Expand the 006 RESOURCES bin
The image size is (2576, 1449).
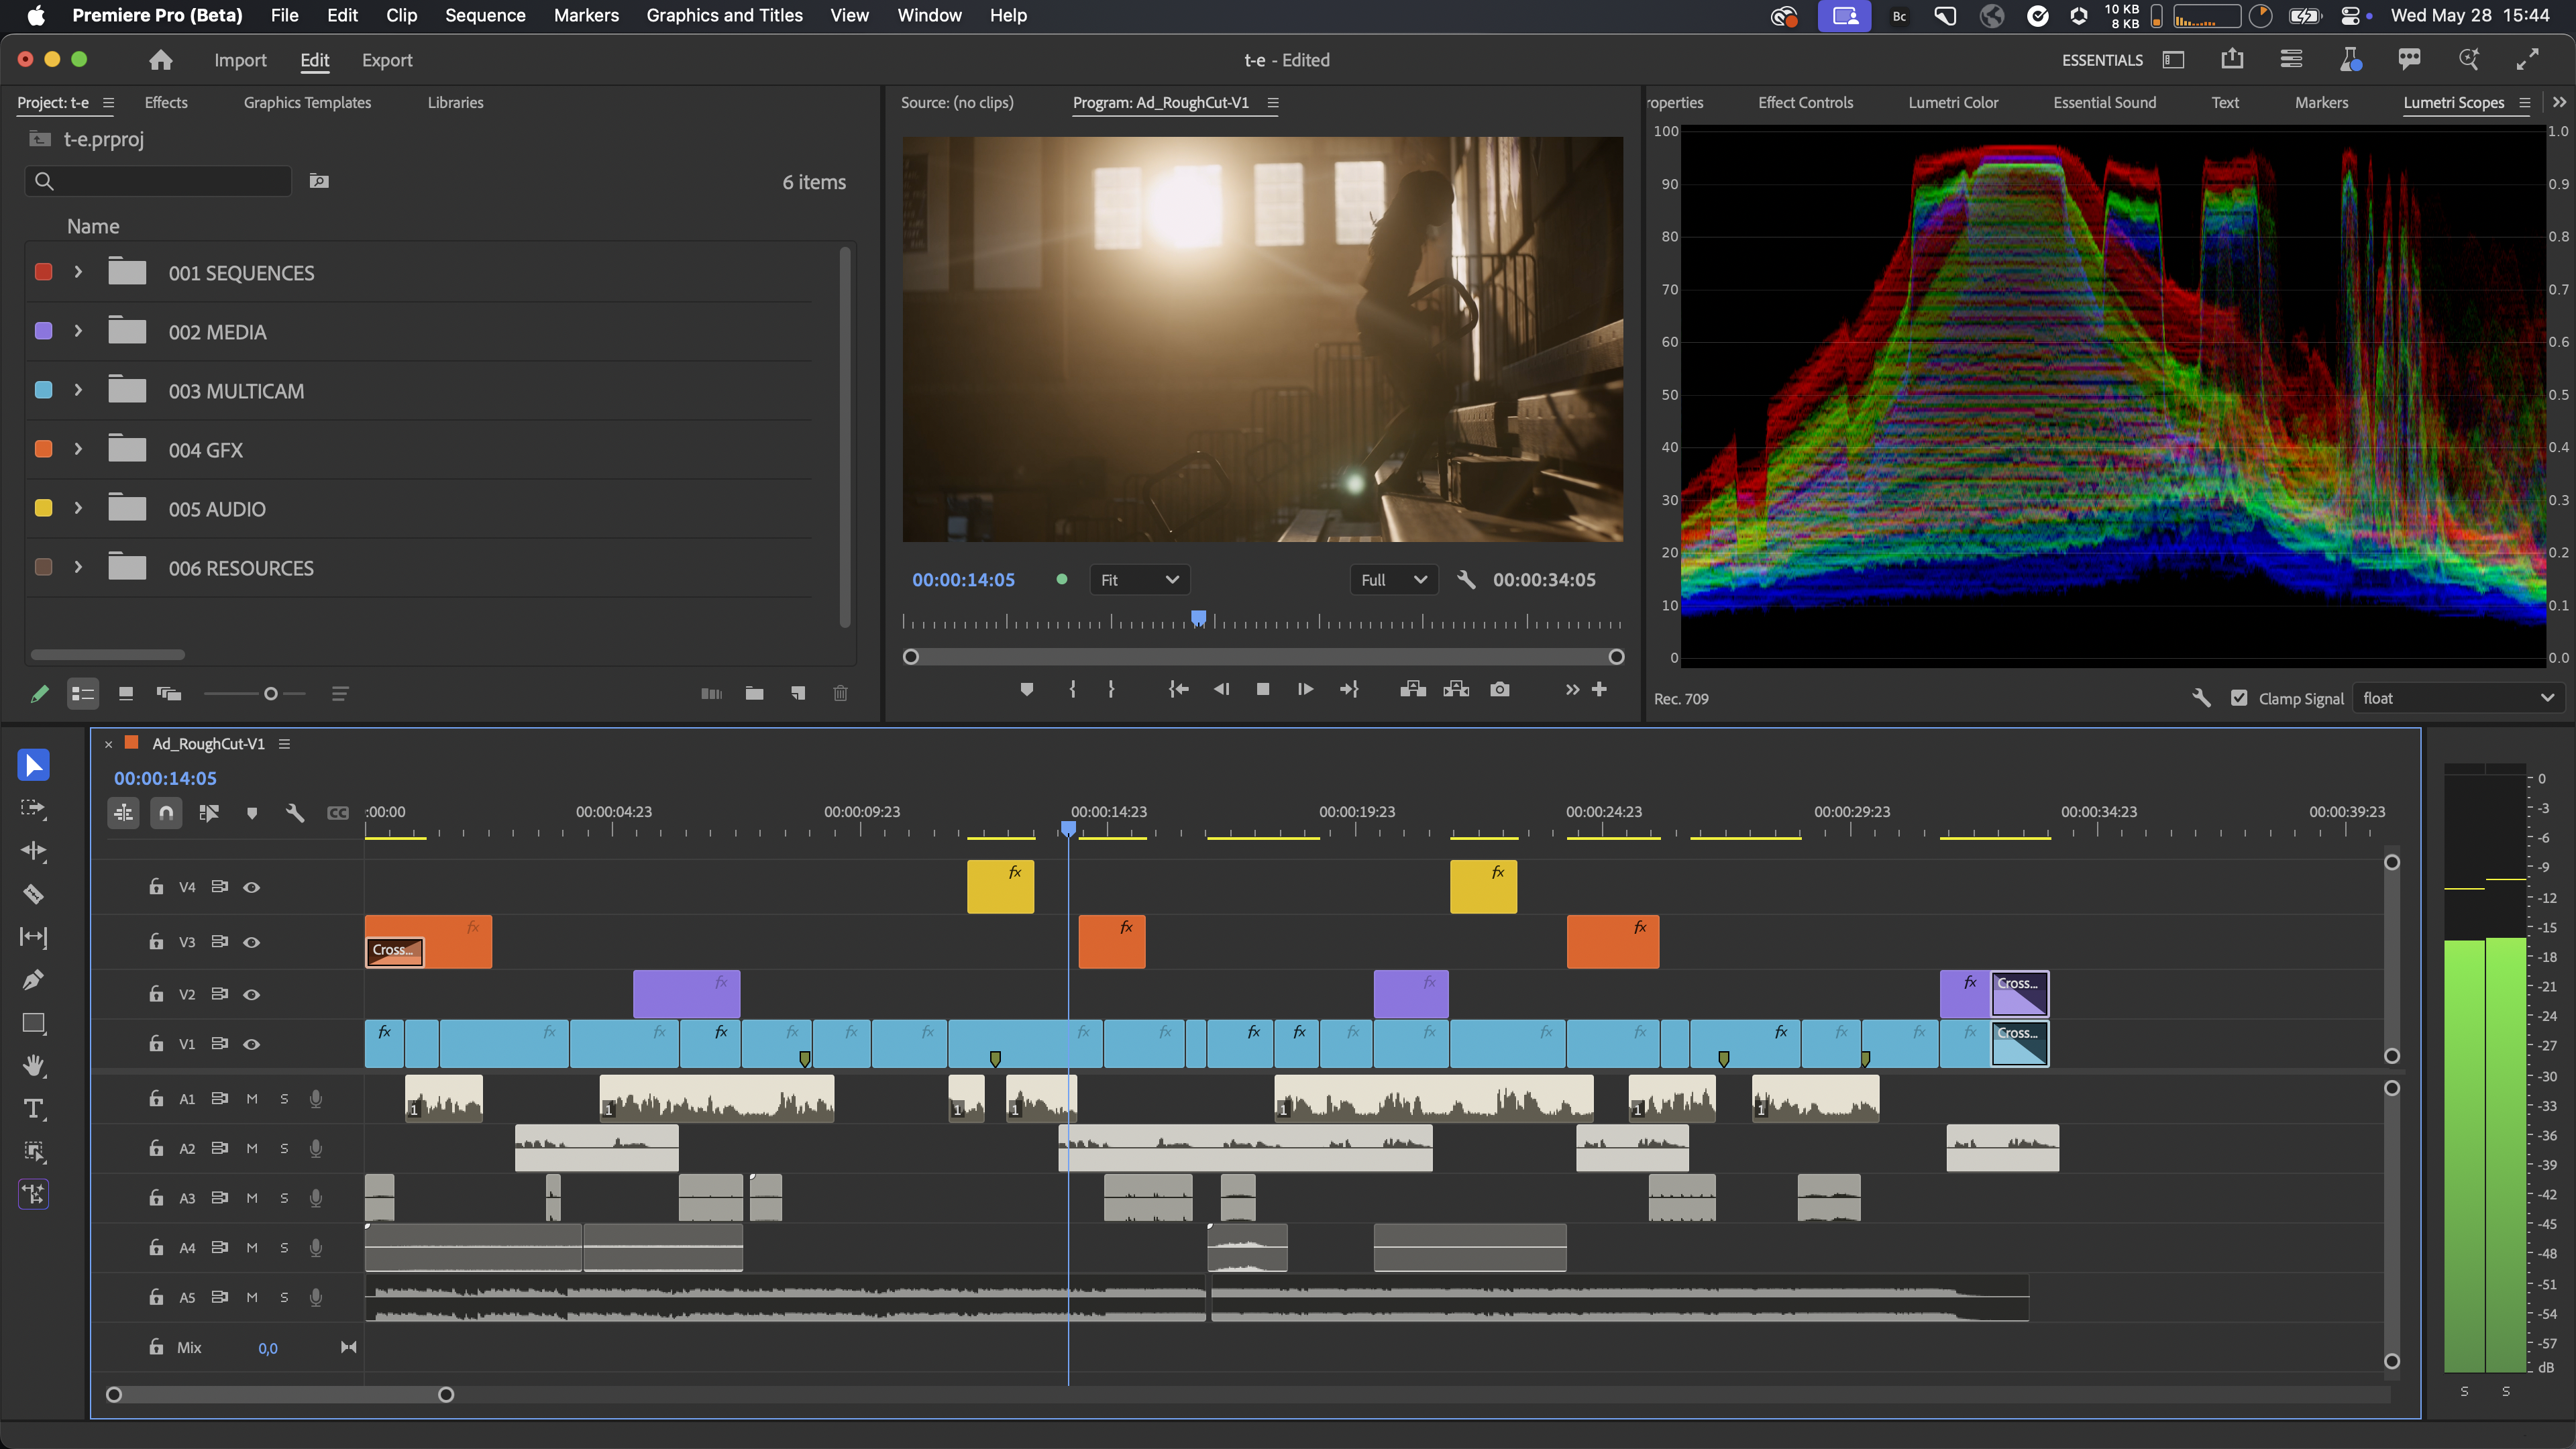pyautogui.click(x=78, y=567)
